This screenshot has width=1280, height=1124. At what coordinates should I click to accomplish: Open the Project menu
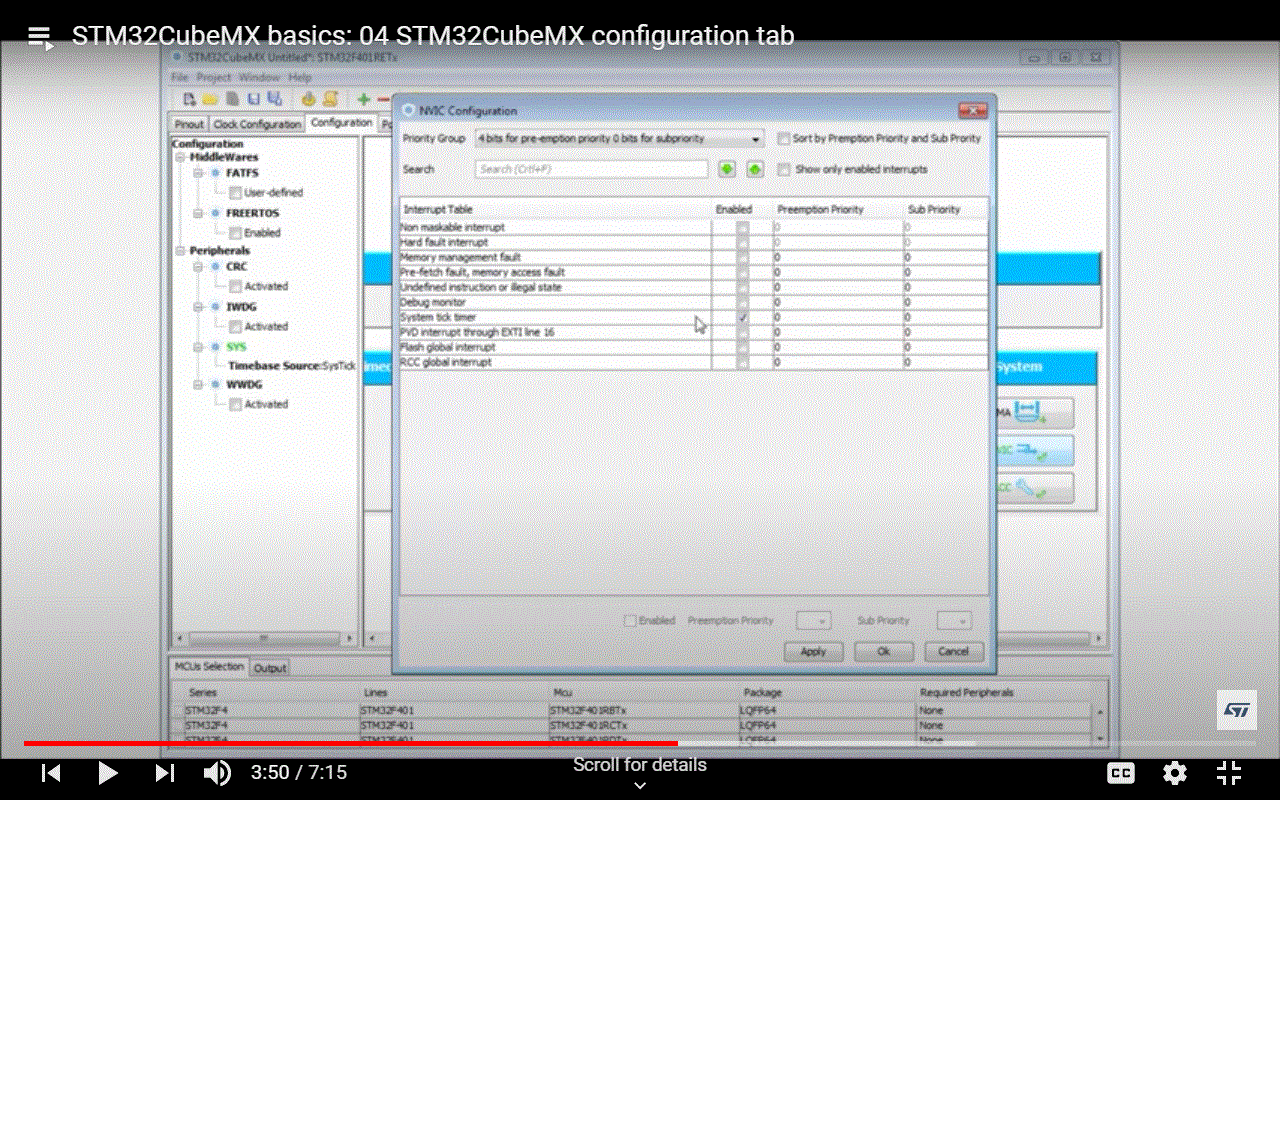[213, 77]
